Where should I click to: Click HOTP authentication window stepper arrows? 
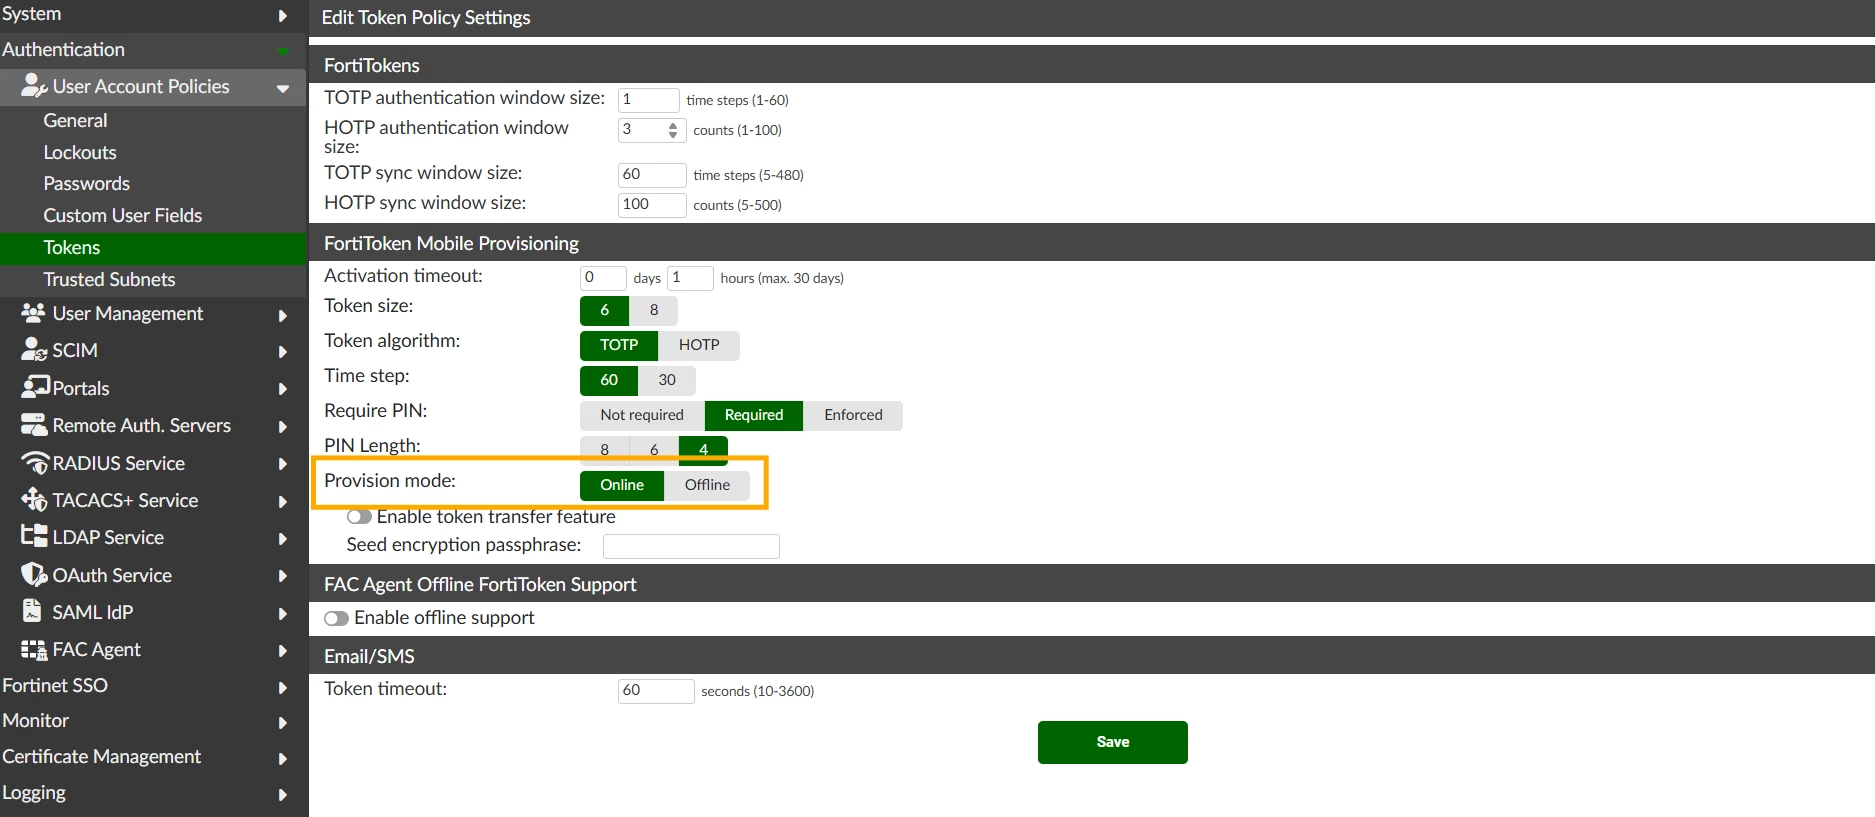click(673, 130)
